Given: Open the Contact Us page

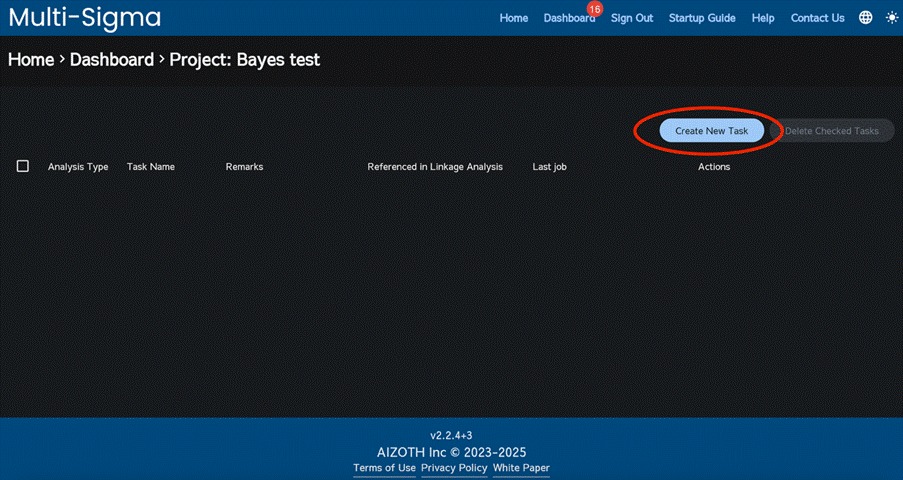Looking at the screenshot, I should (817, 18).
